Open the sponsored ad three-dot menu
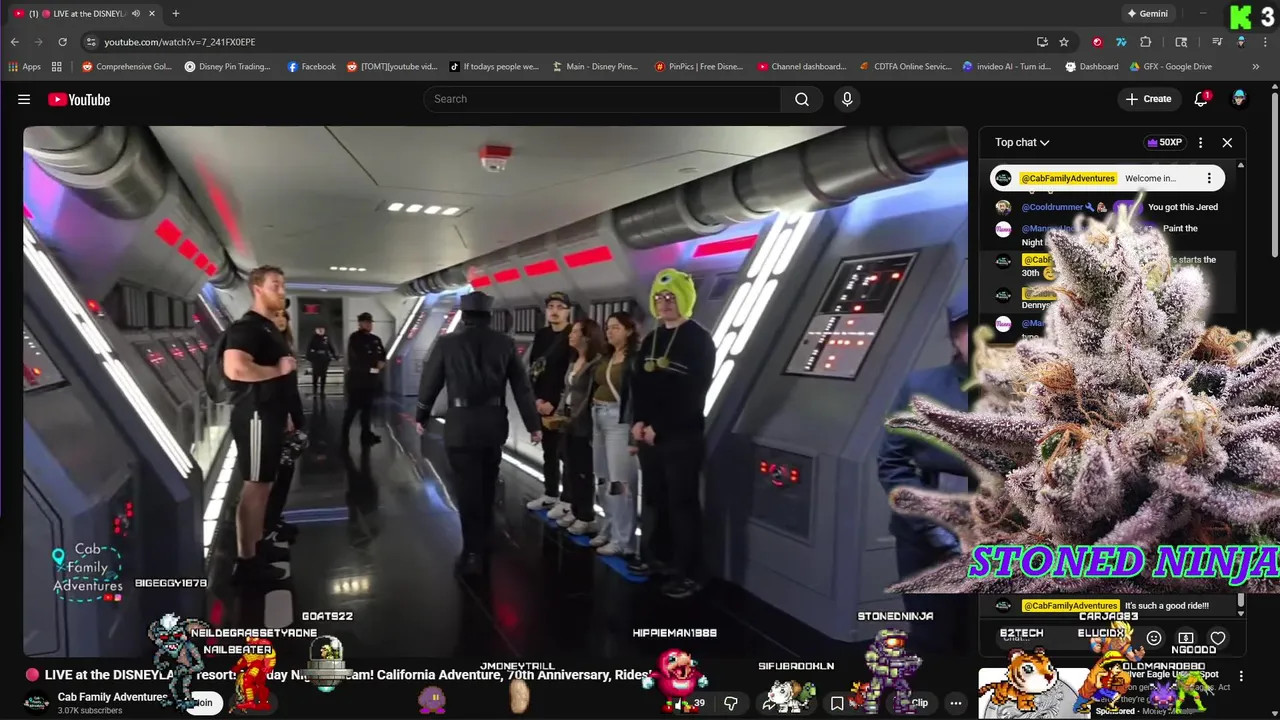 click(1241, 676)
